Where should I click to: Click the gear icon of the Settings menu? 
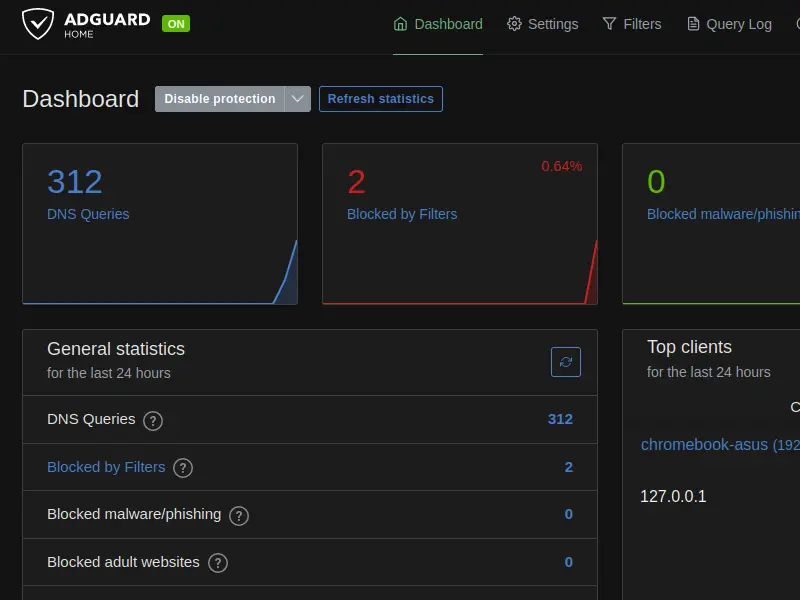click(x=515, y=24)
